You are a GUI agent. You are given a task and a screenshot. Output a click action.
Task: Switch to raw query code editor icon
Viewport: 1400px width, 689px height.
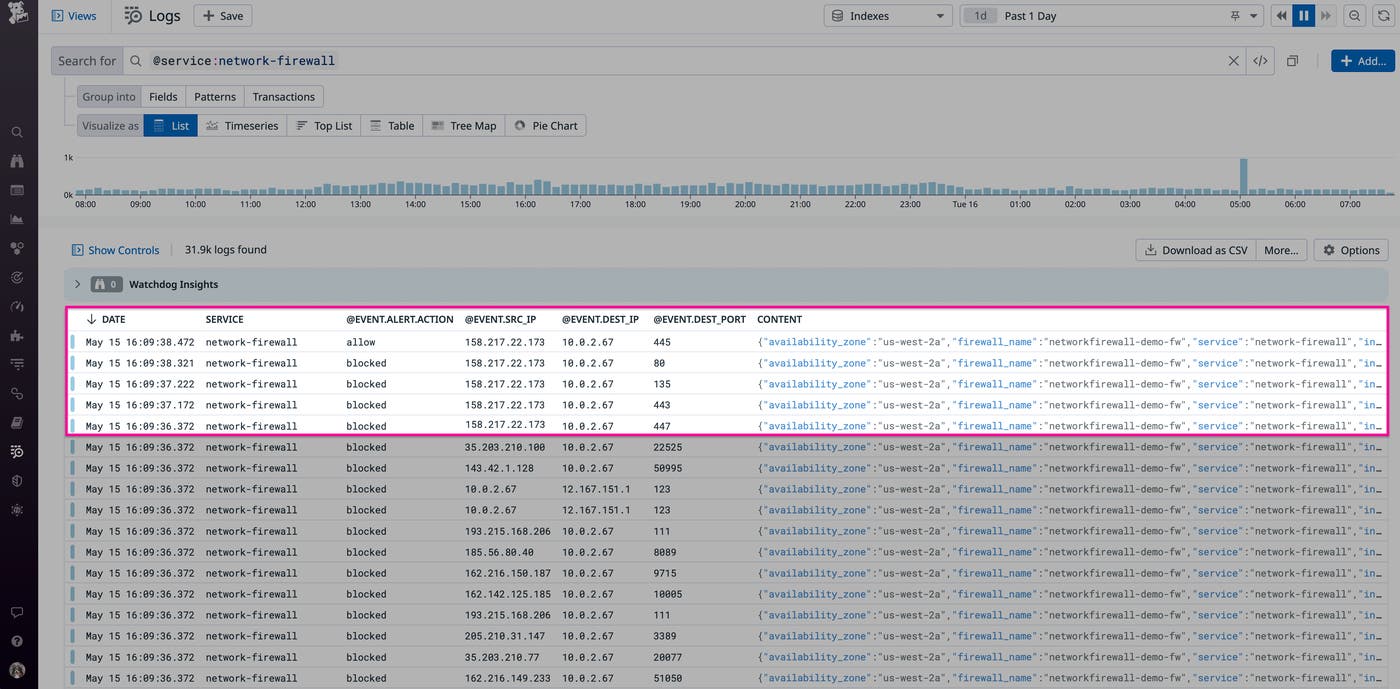1260,61
